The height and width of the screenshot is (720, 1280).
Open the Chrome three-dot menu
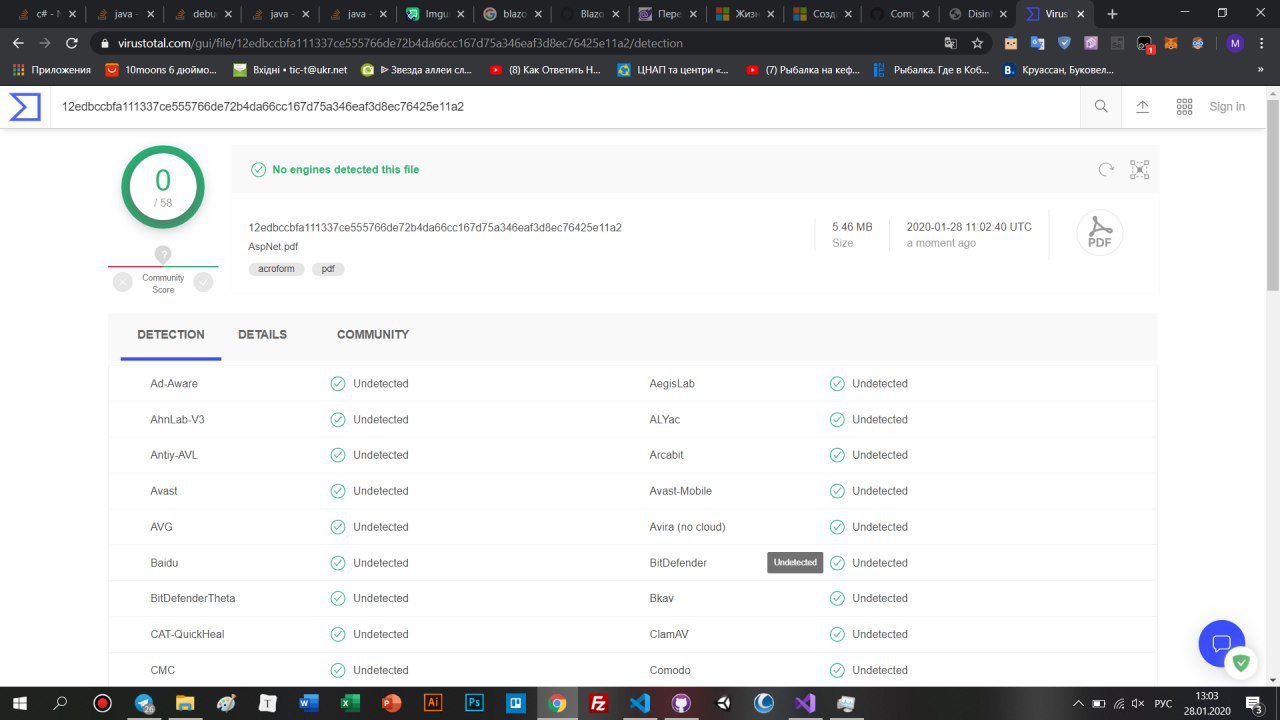1262,43
